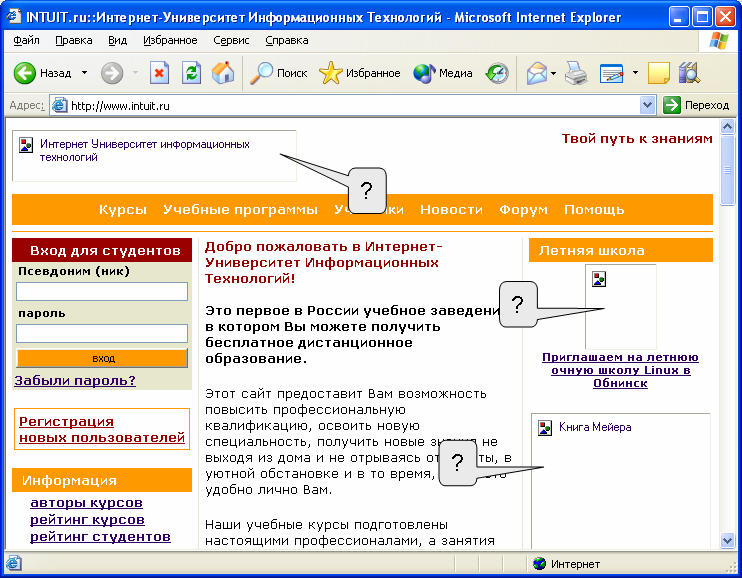
Task: Open the Избранное menu in menu bar
Action: [170, 41]
